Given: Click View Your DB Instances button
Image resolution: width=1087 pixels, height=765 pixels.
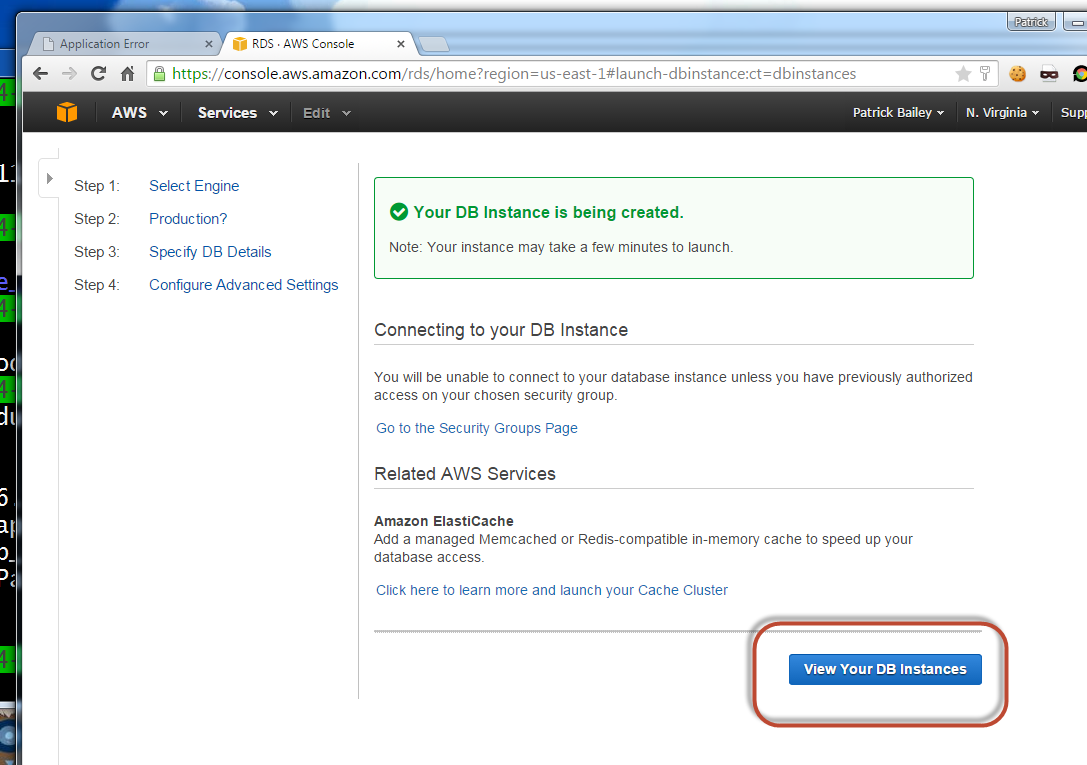Looking at the screenshot, I should (885, 669).
